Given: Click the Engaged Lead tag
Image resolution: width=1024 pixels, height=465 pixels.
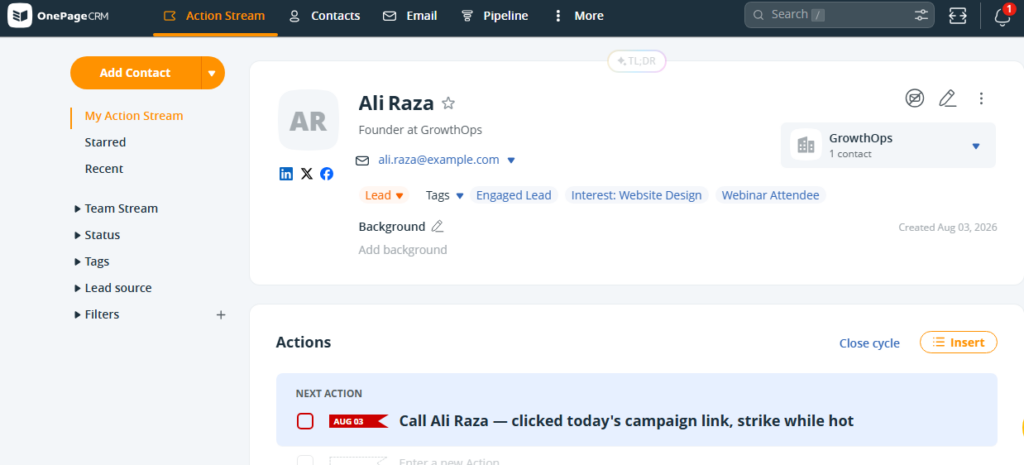Looking at the screenshot, I should coord(513,195).
